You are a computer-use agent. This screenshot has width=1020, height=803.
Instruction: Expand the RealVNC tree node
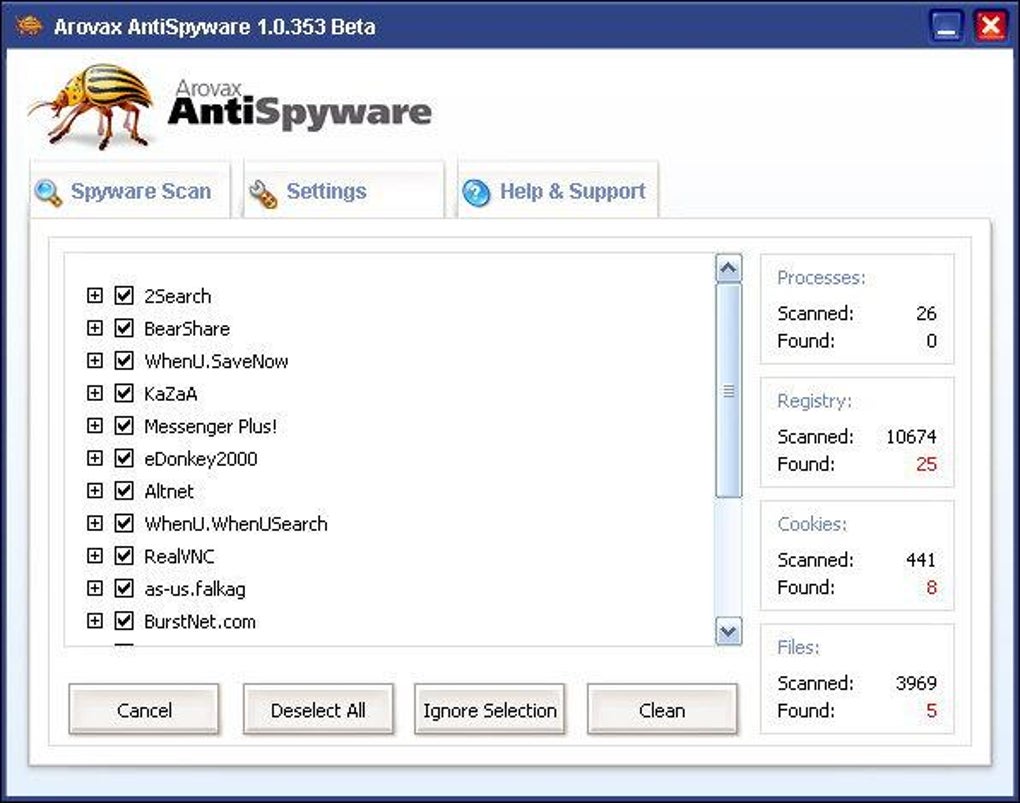pyautogui.click(x=95, y=556)
